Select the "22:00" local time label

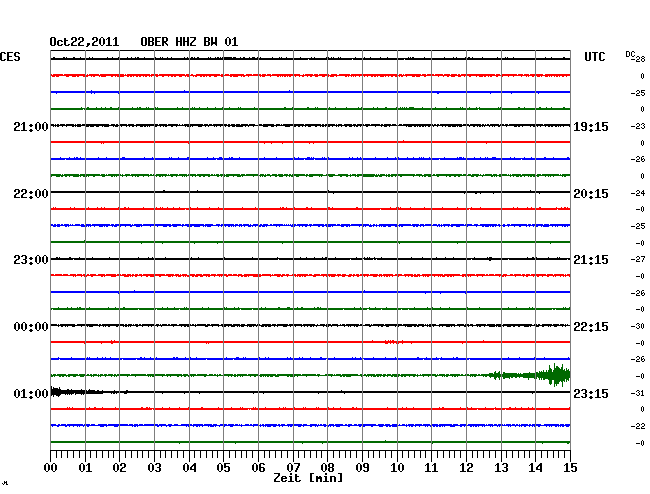(x=31, y=194)
